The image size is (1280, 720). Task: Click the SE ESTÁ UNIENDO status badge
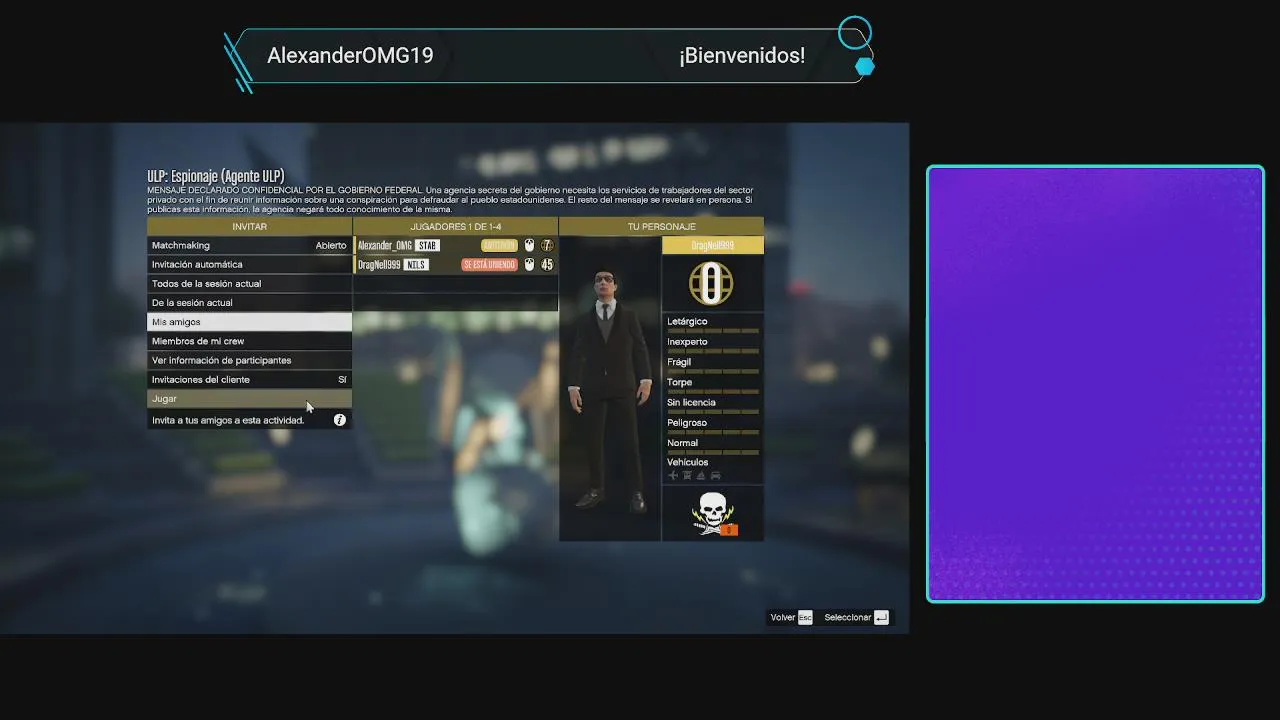click(489, 265)
